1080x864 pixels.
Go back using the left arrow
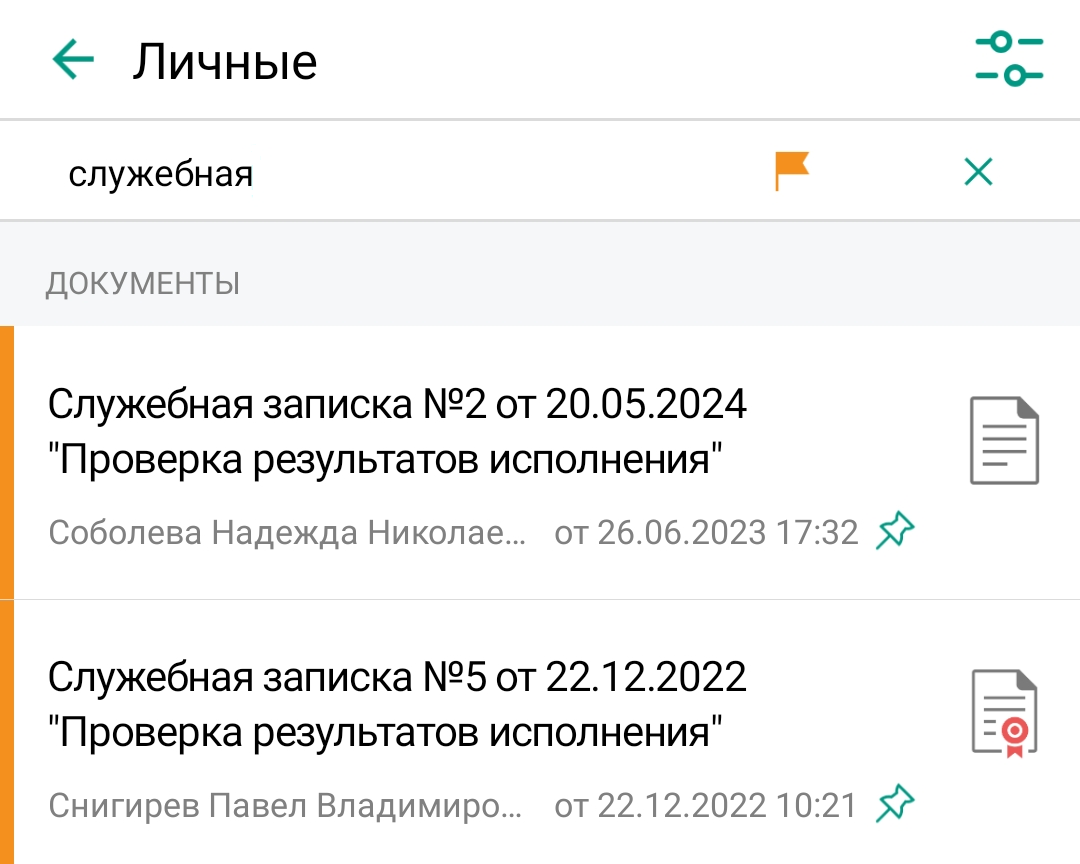click(73, 60)
